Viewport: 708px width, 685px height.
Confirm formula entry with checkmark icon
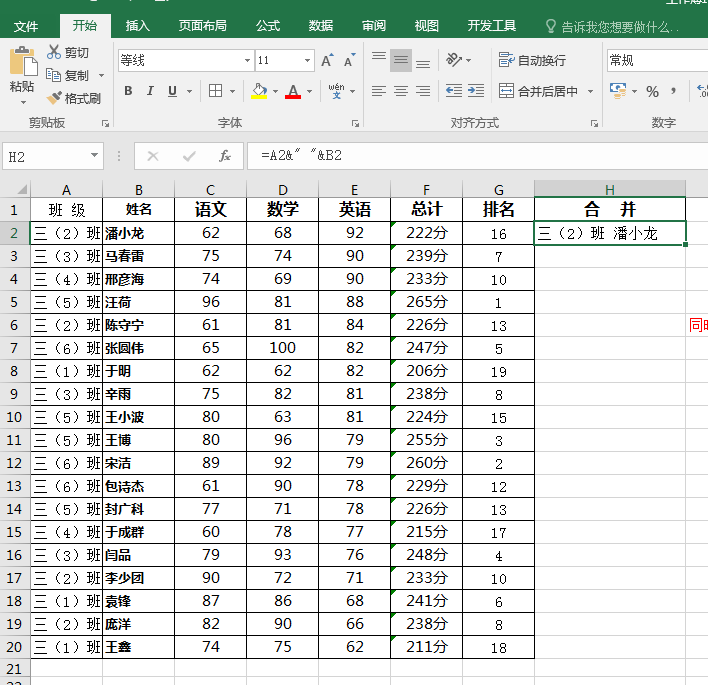tap(189, 156)
